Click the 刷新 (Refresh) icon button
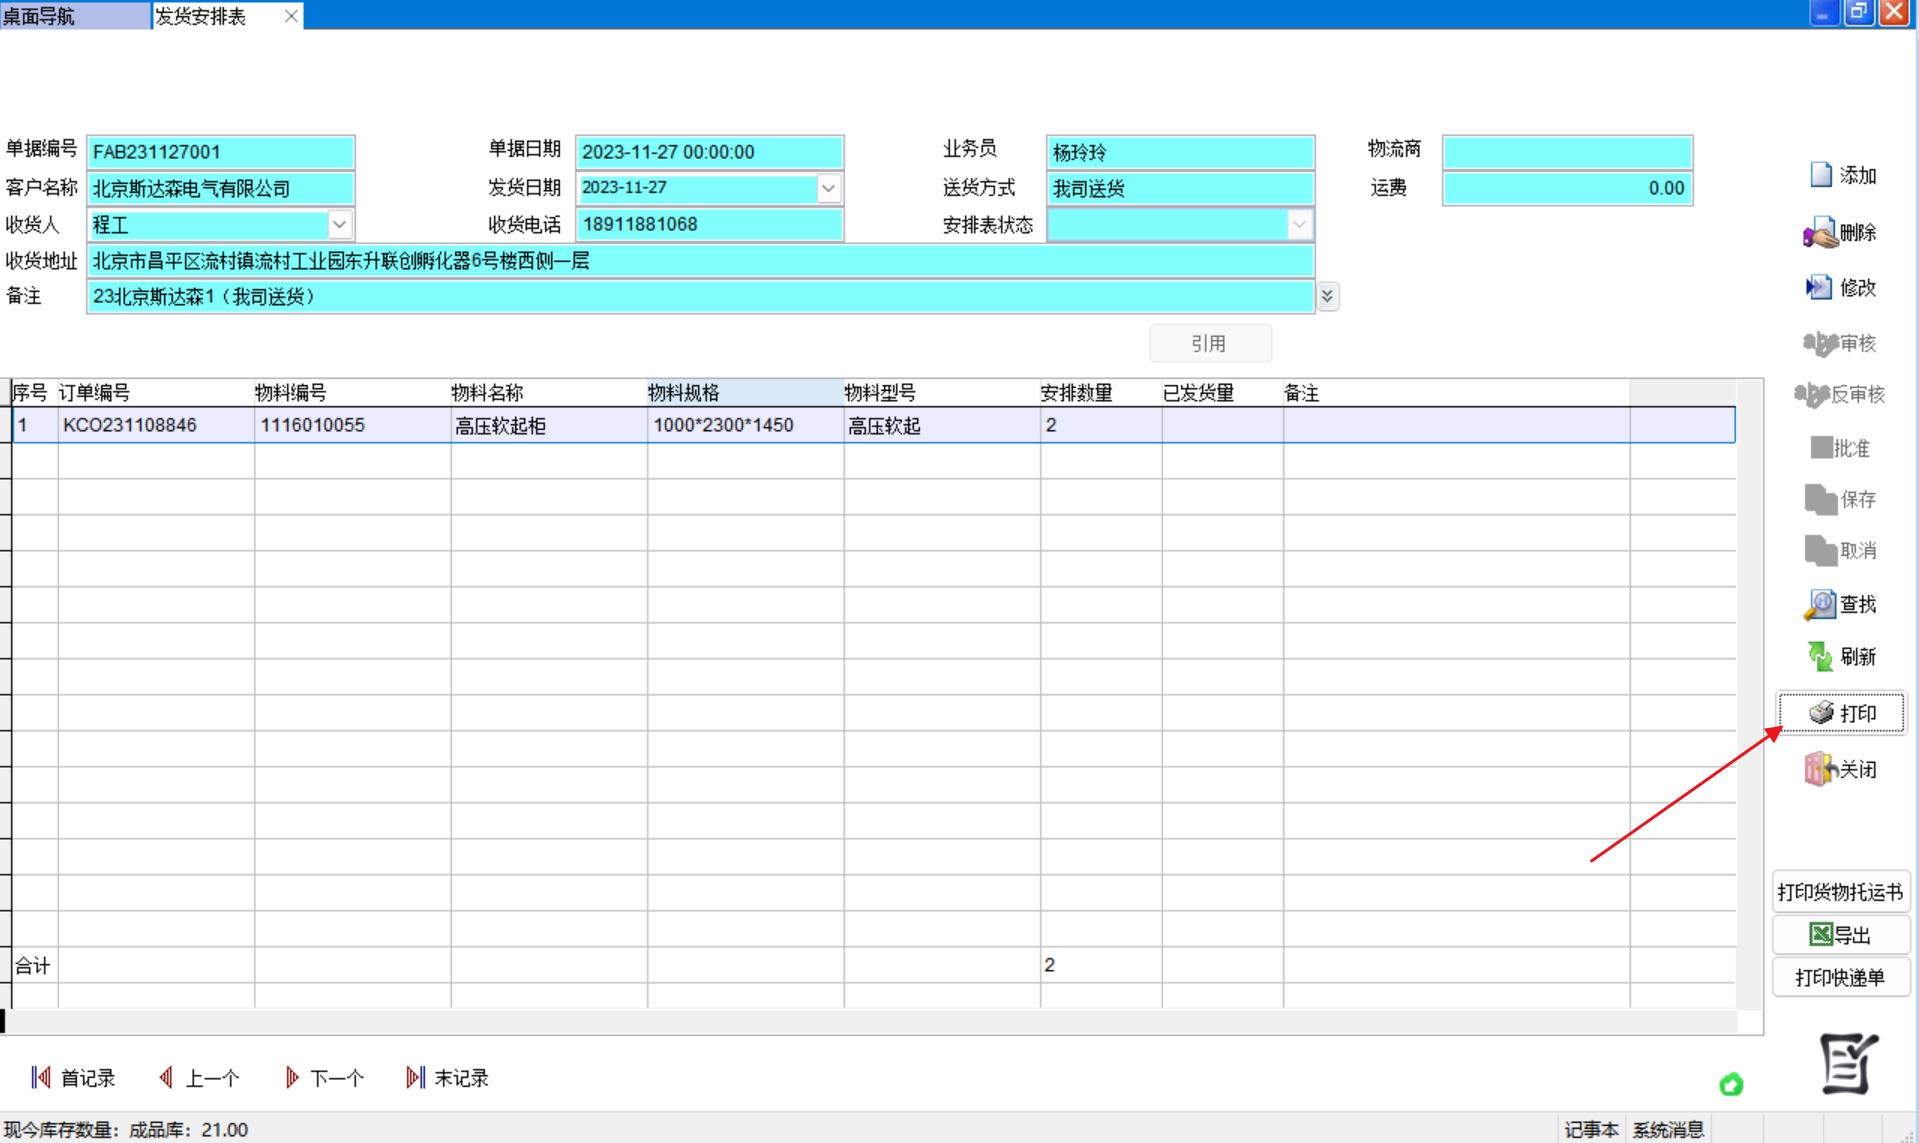Viewport: 1919px width, 1143px height. coord(1820,657)
